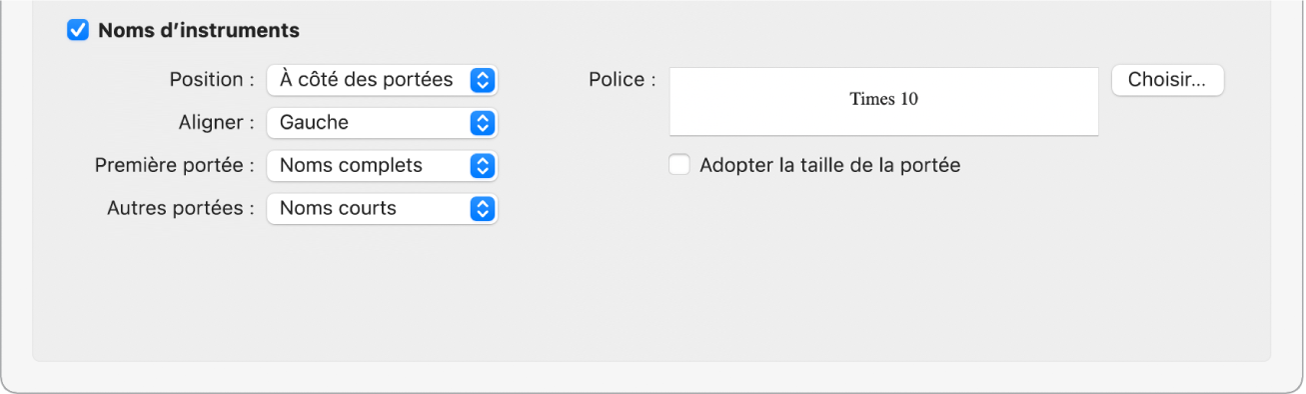Disable the Noms d'instruments checkbox
Image resolution: width=1306 pixels, height=394 pixels.
click(x=78, y=31)
